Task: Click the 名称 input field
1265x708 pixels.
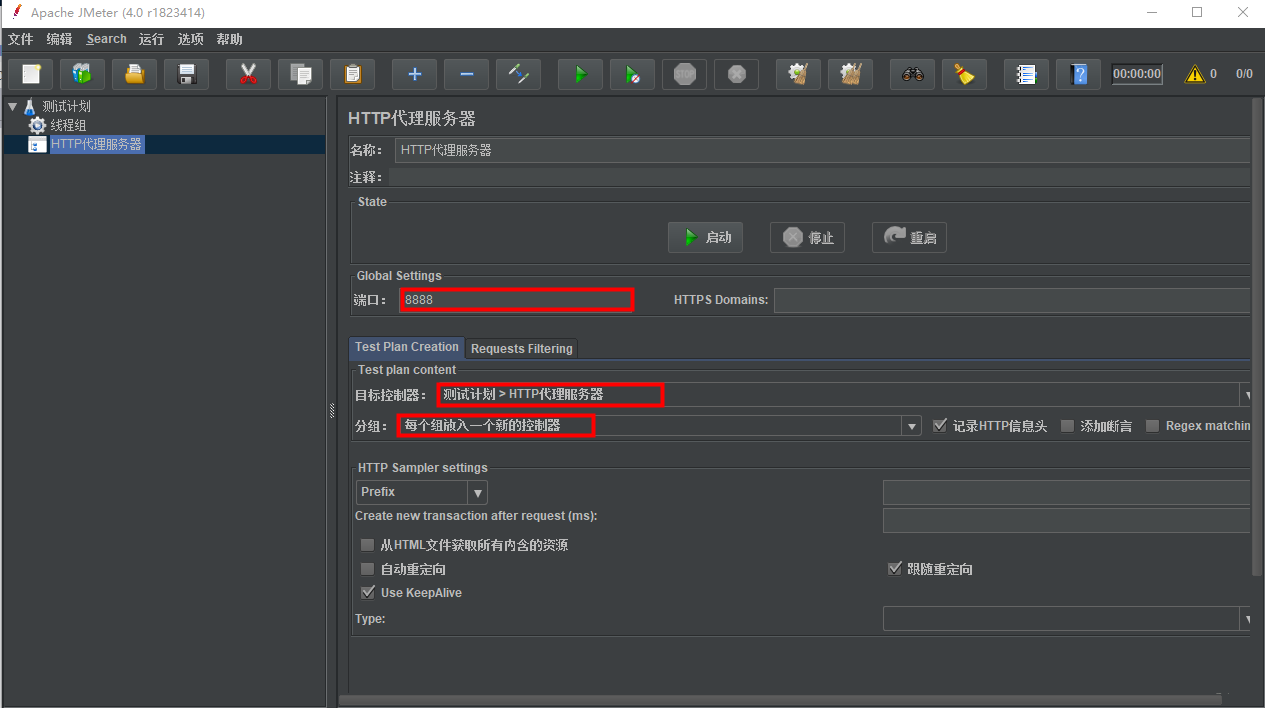Action: pos(822,150)
